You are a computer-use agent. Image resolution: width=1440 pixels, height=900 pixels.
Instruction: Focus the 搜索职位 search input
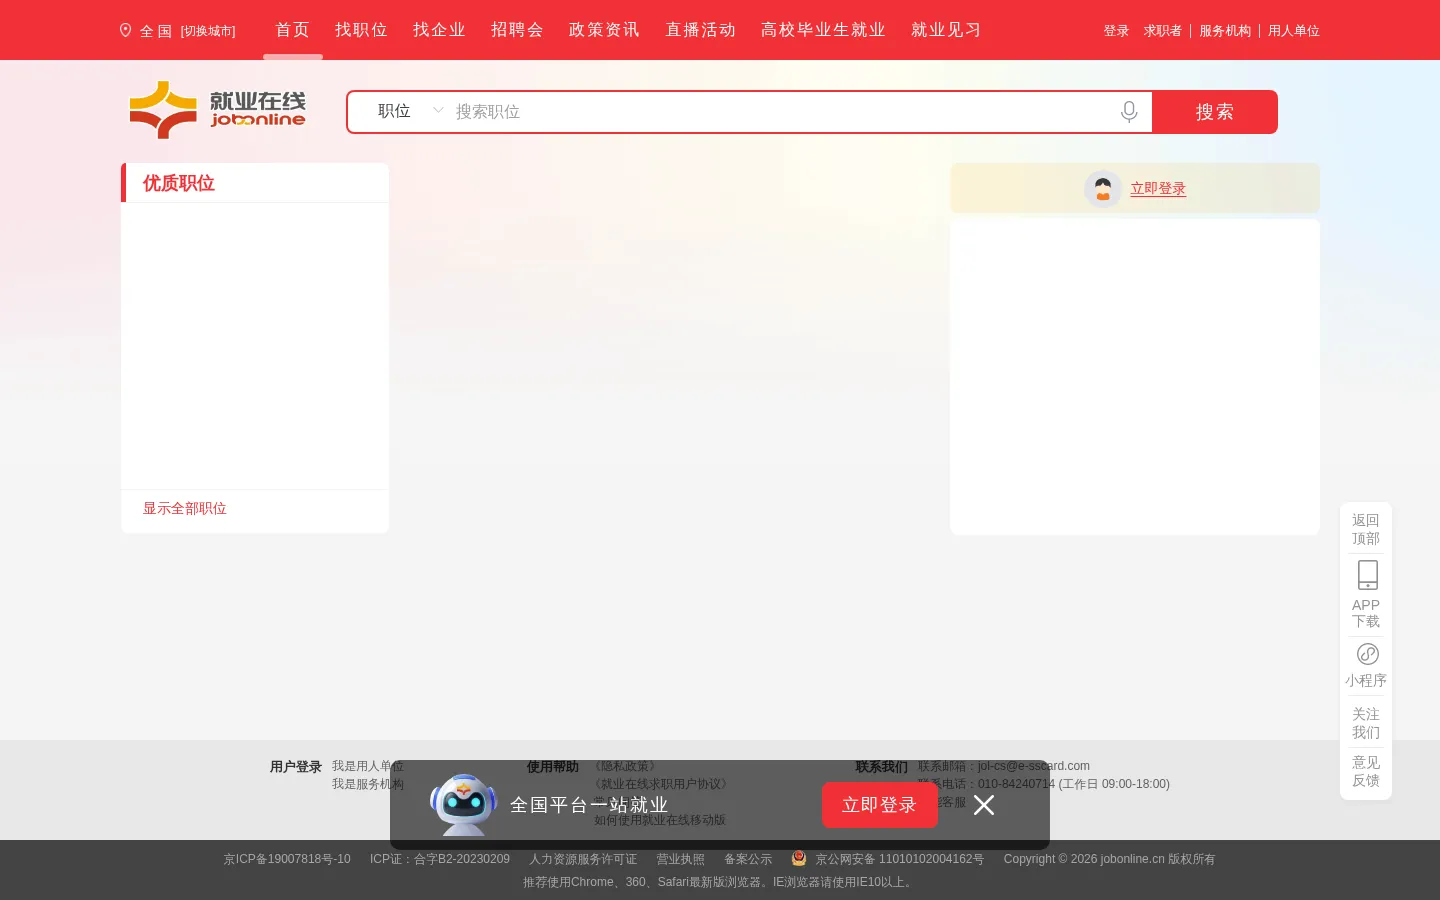[x=780, y=112]
